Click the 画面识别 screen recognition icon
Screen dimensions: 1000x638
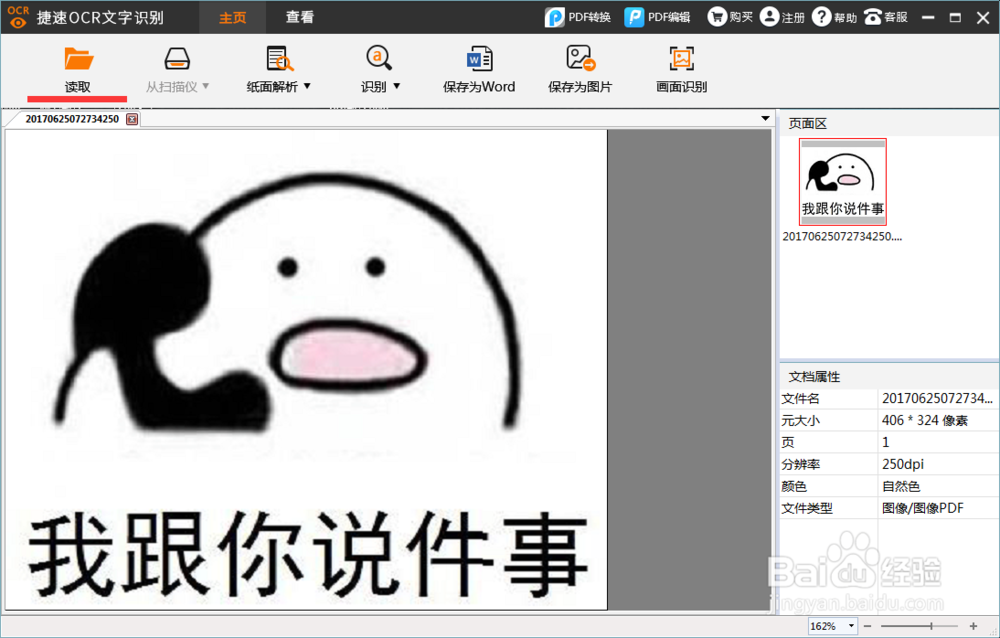pos(681,58)
